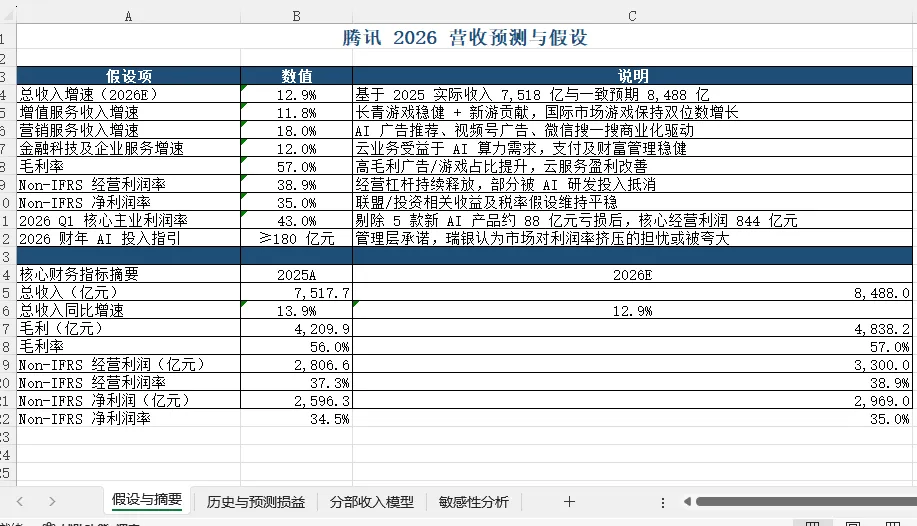This screenshot has width=917, height=526.
Task: Open the 分部收入模型 sheet tab
Action: [x=371, y=502]
